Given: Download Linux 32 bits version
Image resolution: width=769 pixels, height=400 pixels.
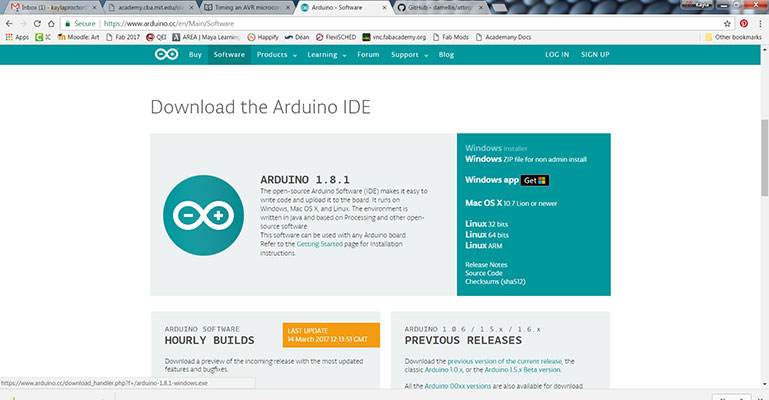Looking at the screenshot, I should click(487, 224).
